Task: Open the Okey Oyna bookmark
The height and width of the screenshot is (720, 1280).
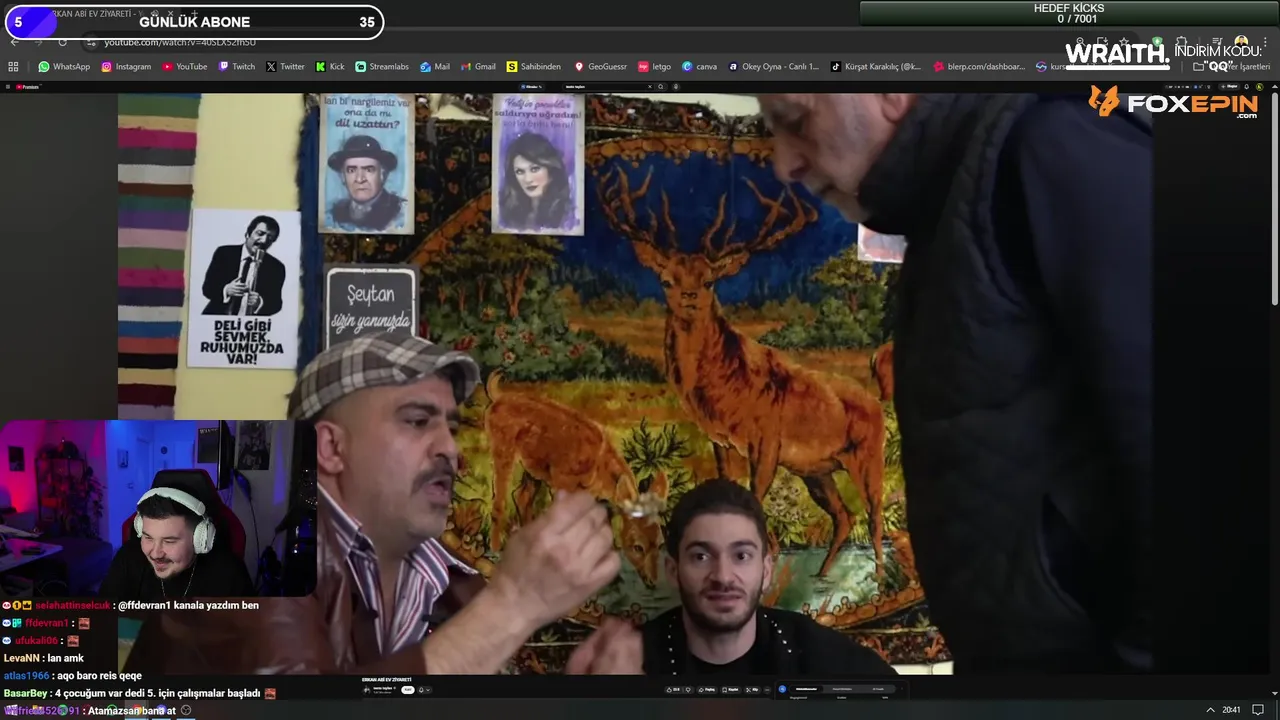Action: pos(773,67)
